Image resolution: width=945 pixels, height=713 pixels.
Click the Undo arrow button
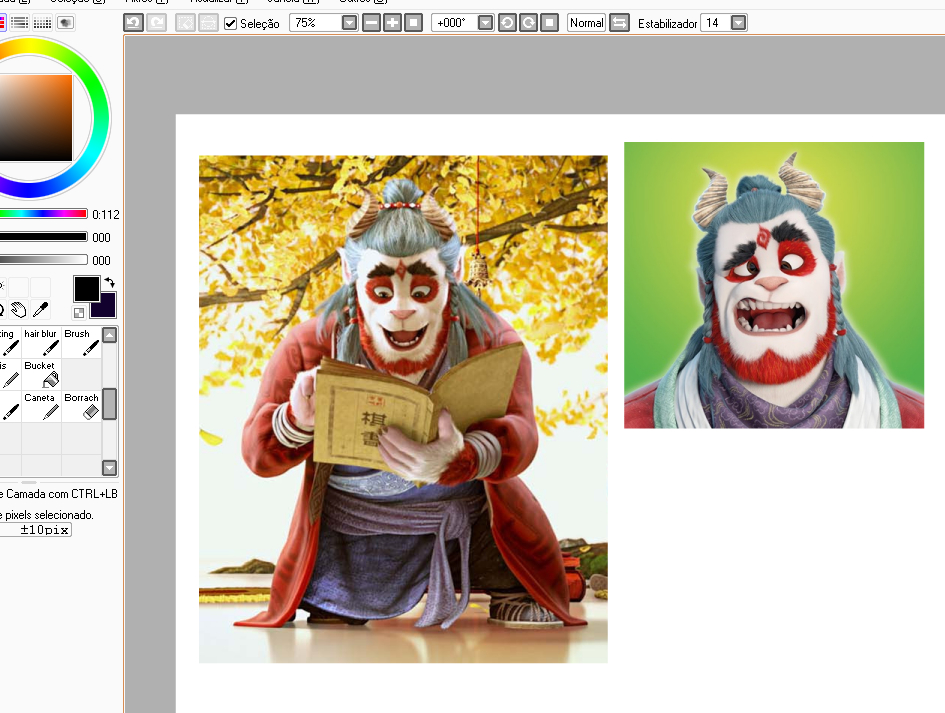coord(134,22)
